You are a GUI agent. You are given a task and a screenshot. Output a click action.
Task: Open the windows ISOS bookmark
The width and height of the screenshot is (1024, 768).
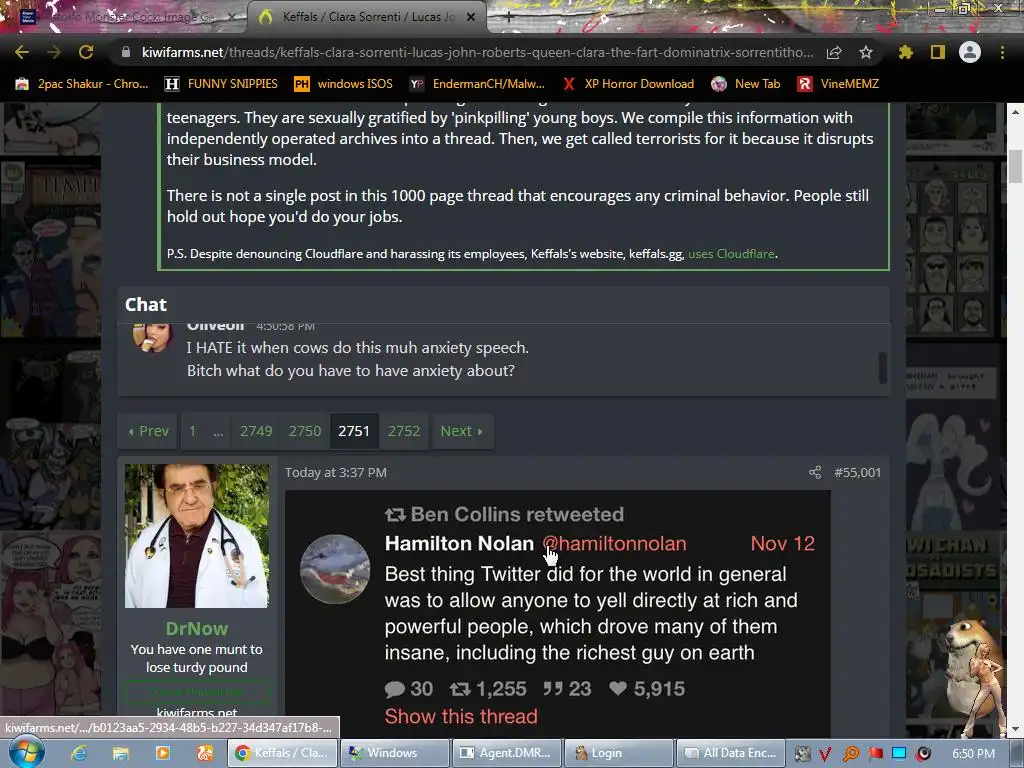click(x=344, y=84)
